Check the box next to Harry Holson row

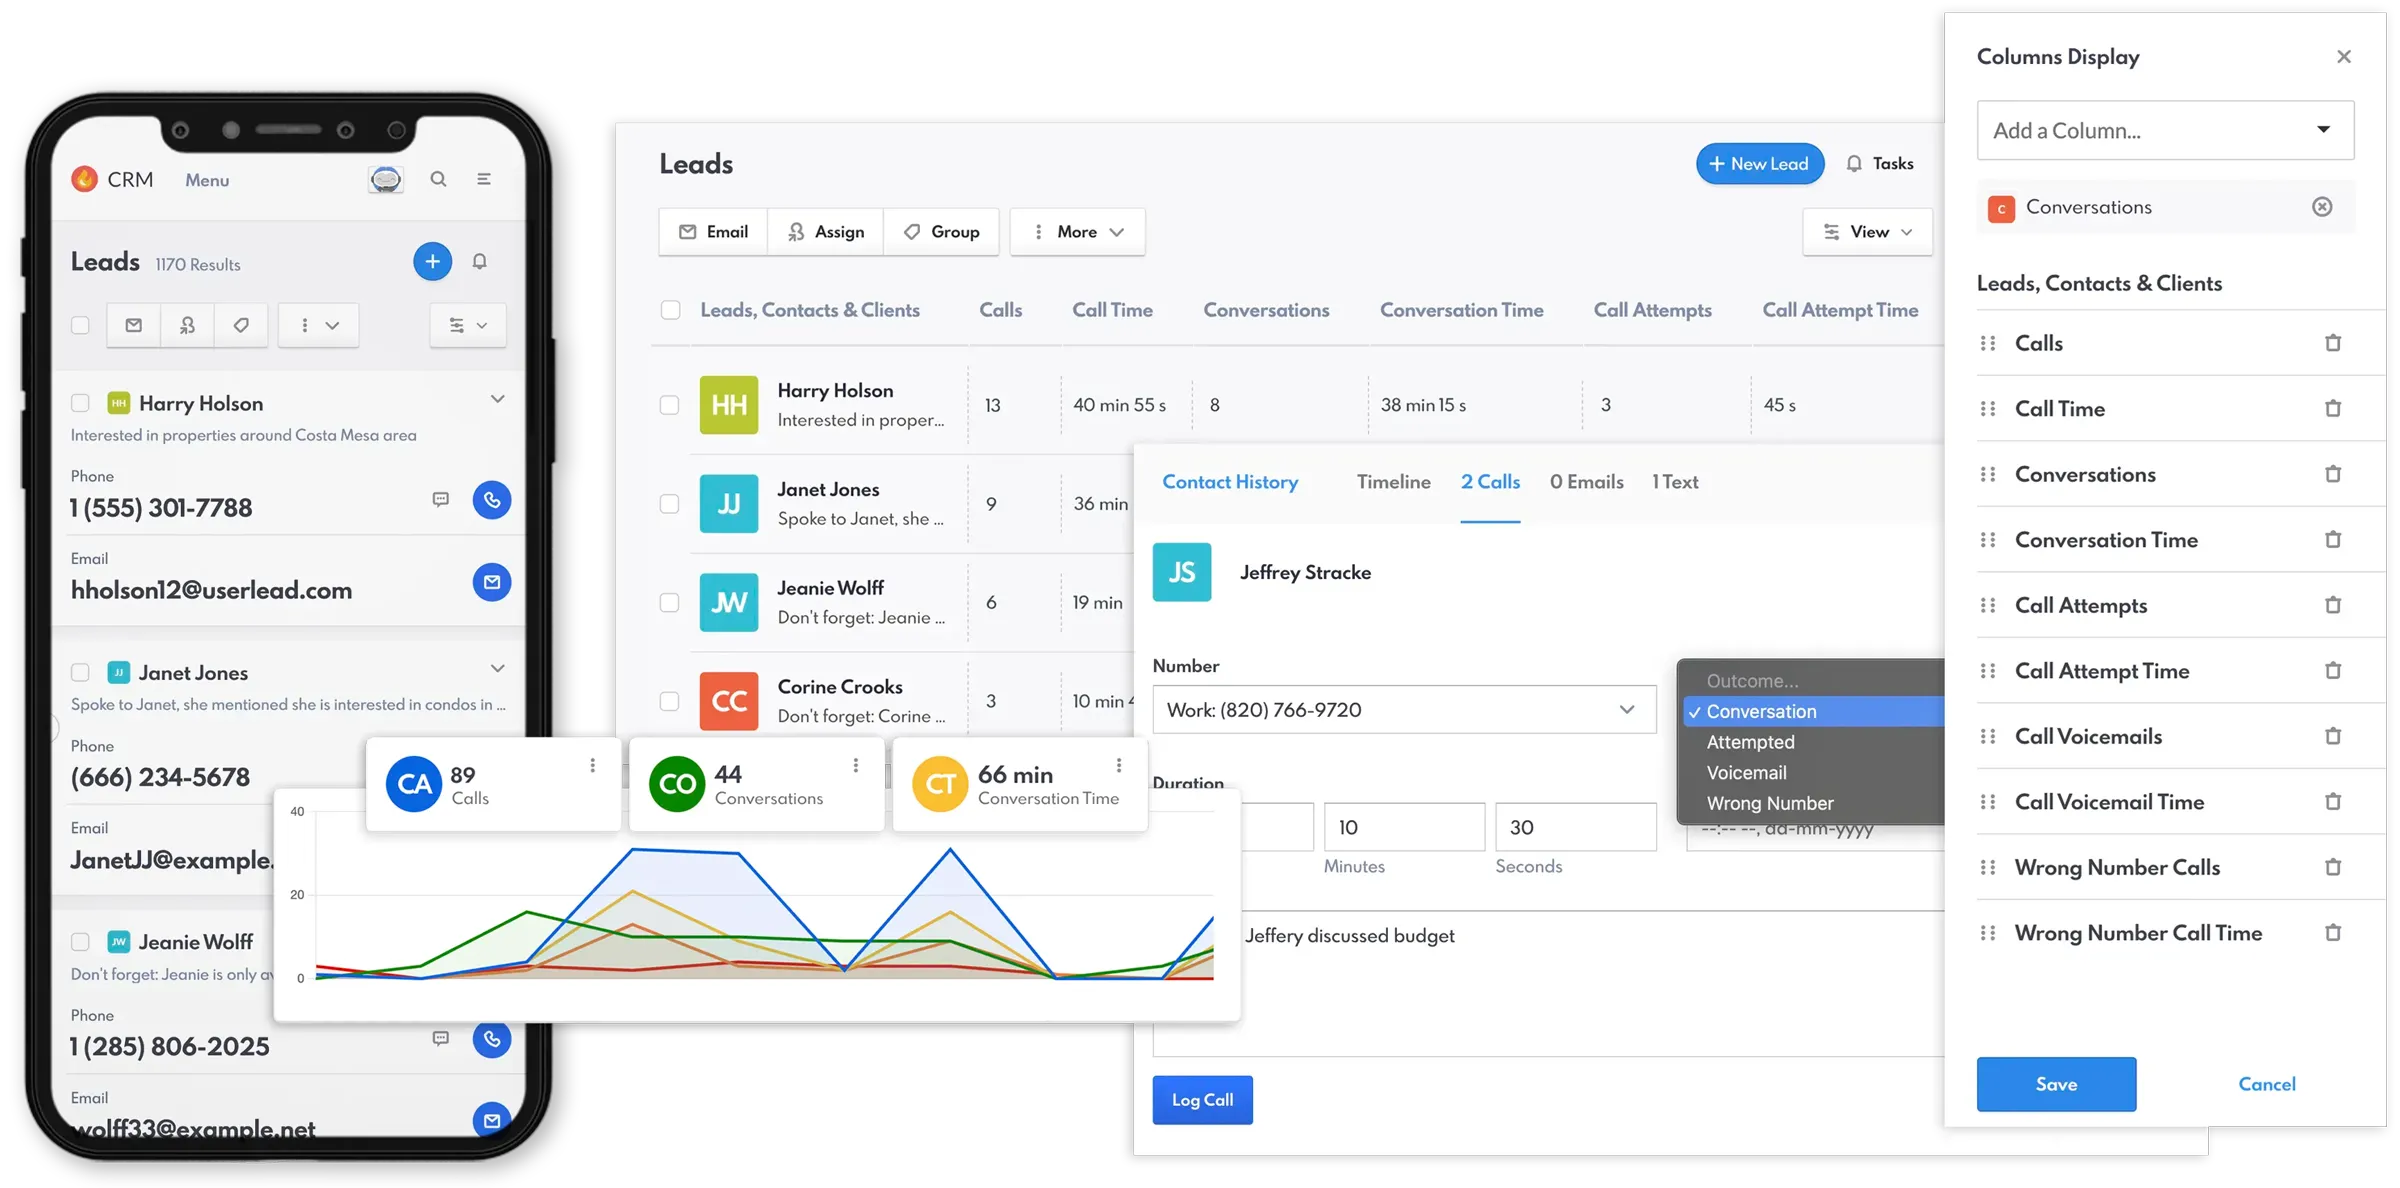669,405
